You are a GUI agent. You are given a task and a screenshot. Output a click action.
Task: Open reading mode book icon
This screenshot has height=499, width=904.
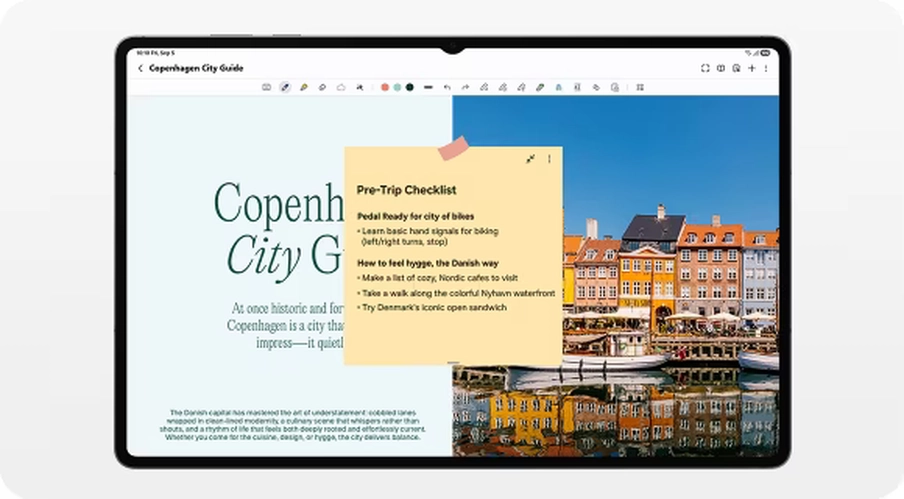(x=721, y=69)
